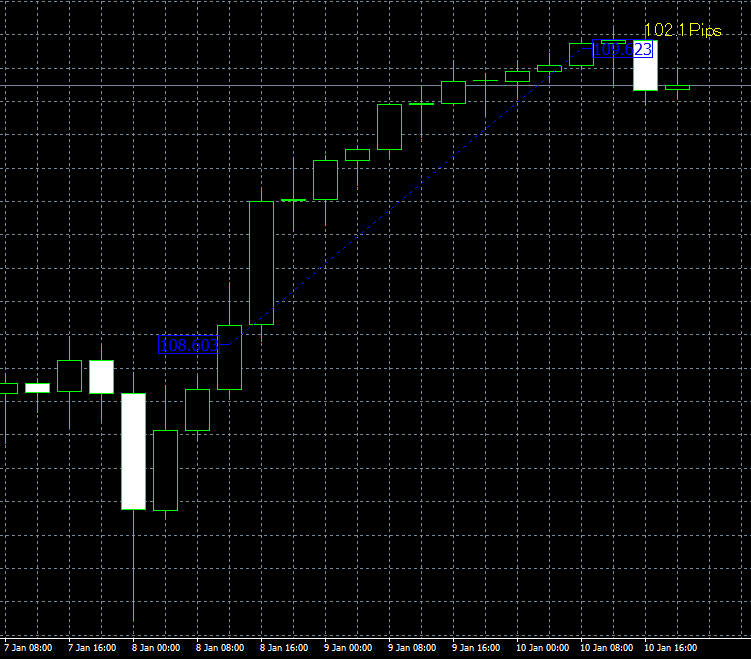Screen dimensions: 751x659
Task: Click the tall green candle body at 8 Jan 16:00
Action: [262, 263]
